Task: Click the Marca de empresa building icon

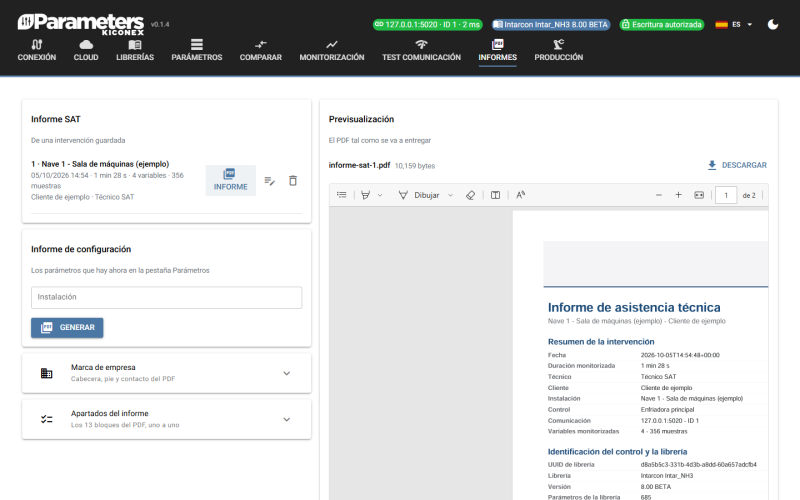Action: click(x=46, y=373)
